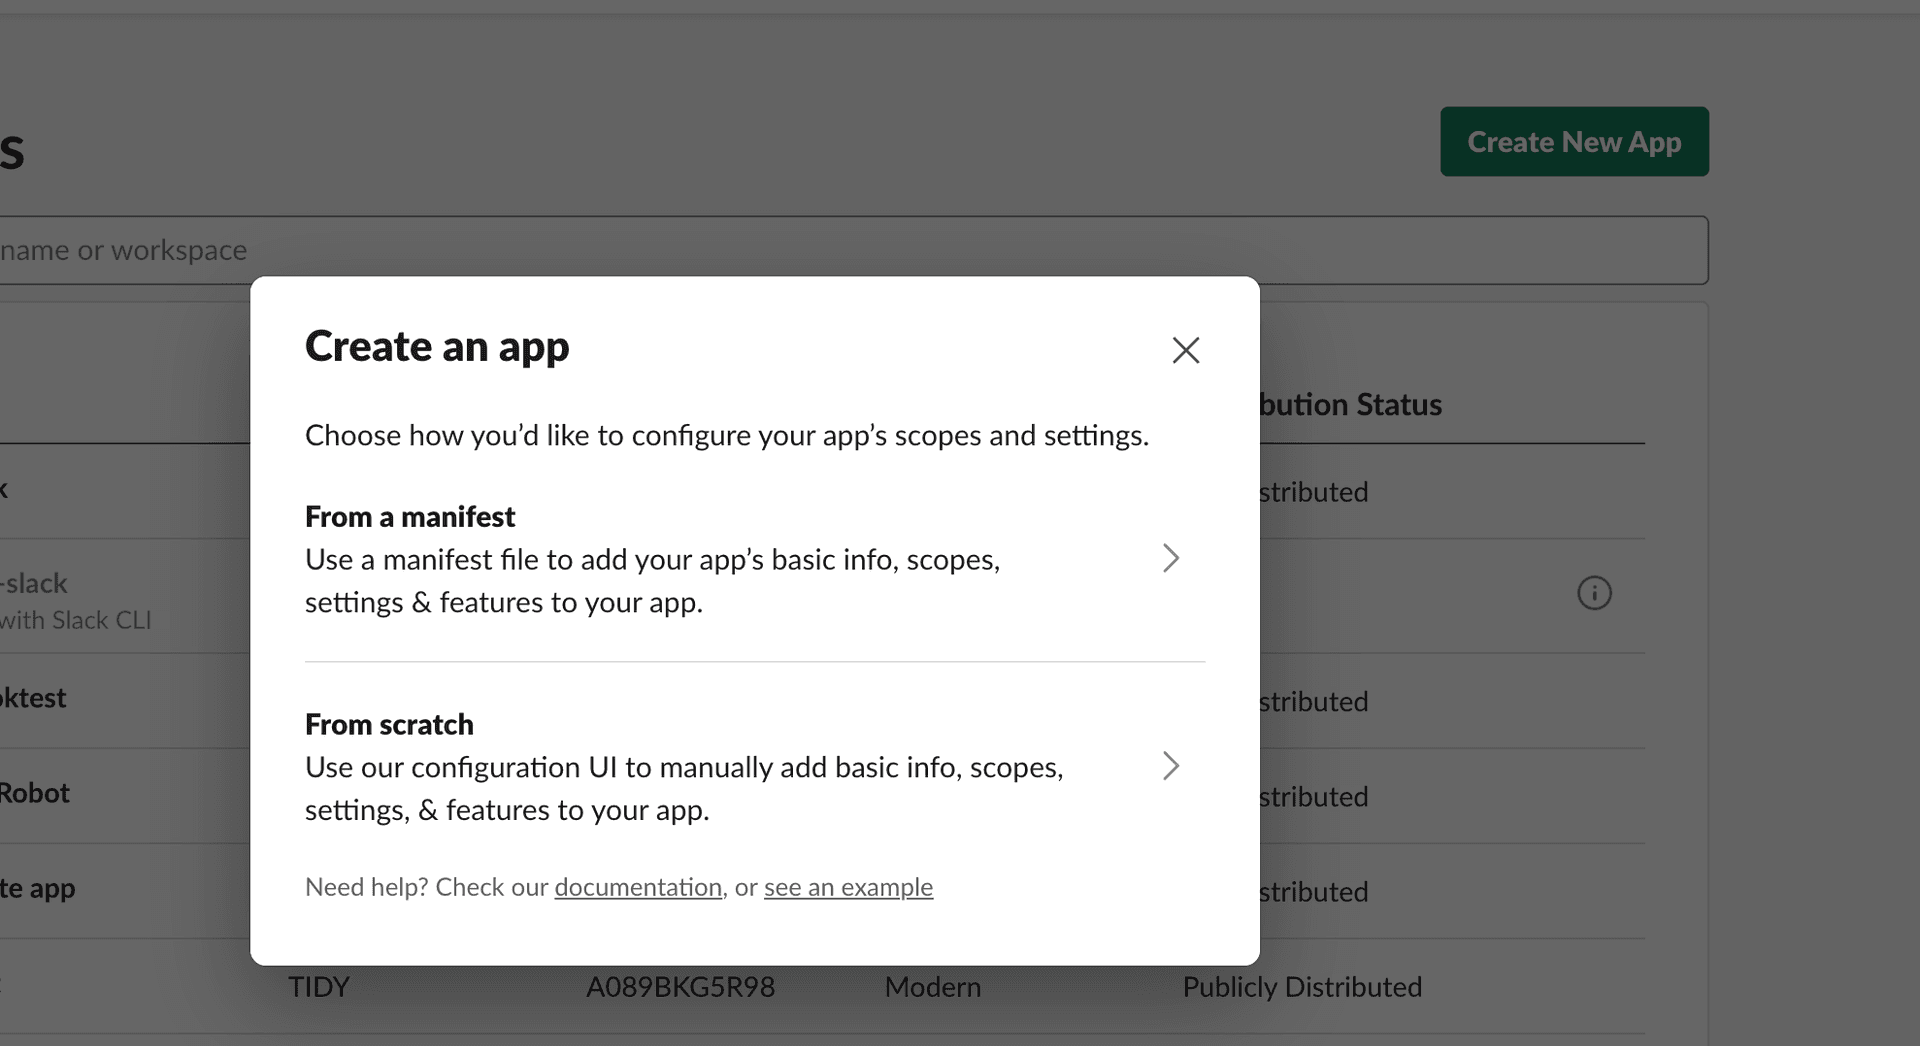Select the te app row
Viewport: 1920px width, 1046px height.
[x=38, y=889]
